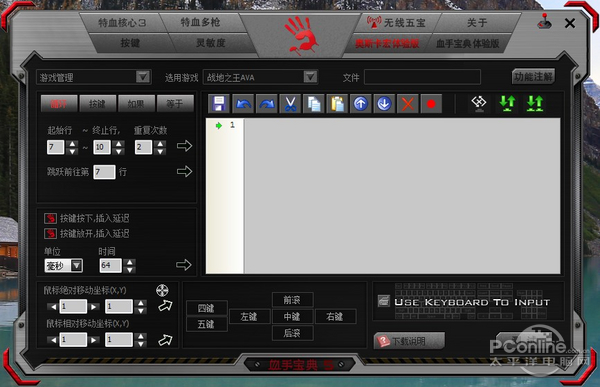
Task: Click the white diamond mouse-move icon
Action: [x=479, y=103]
